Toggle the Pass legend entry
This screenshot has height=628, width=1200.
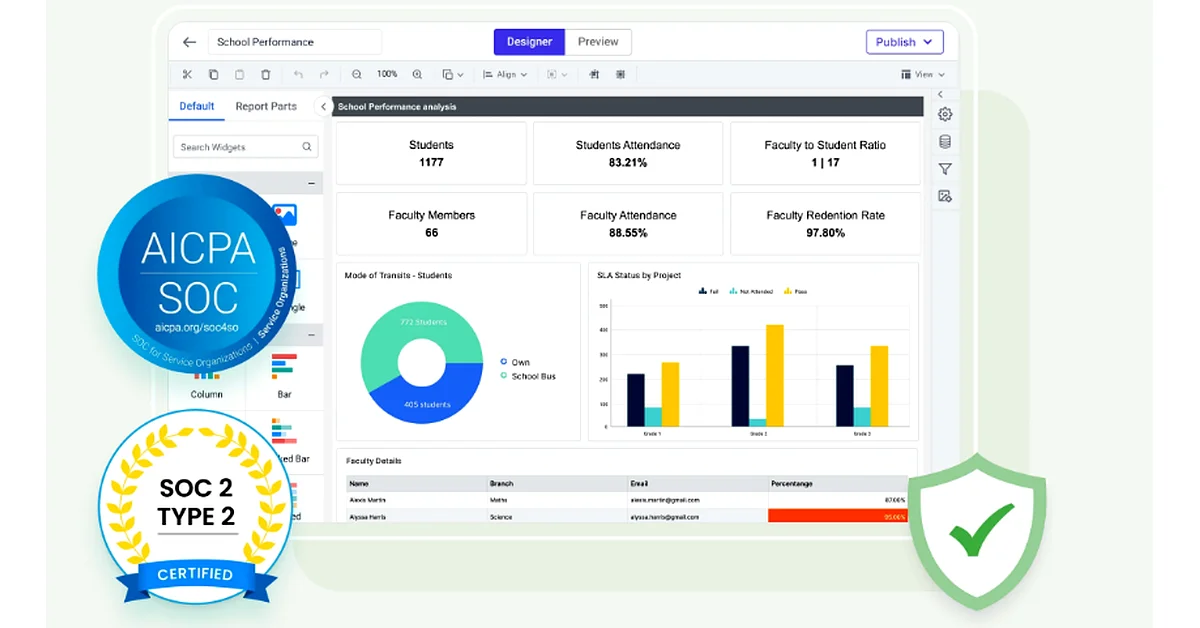(x=796, y=291)
